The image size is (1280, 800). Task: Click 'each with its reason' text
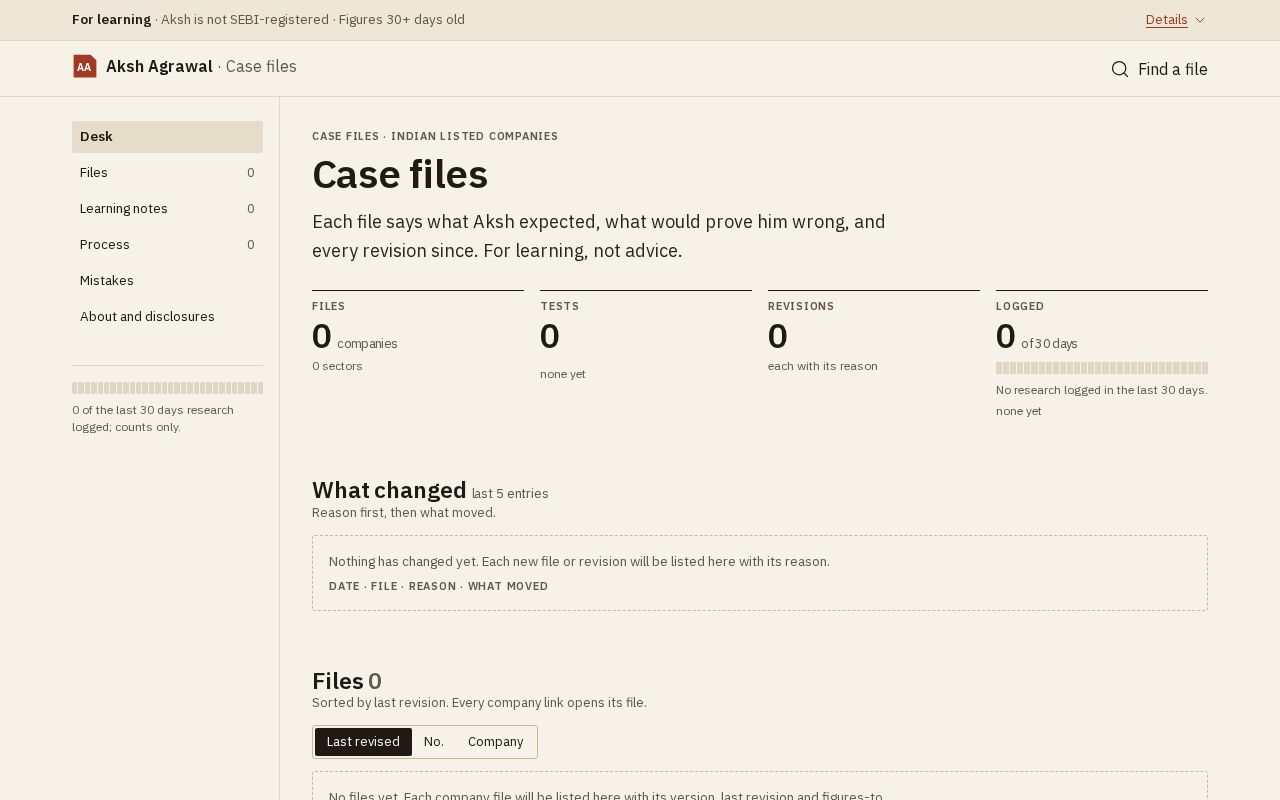pos(823,366)
